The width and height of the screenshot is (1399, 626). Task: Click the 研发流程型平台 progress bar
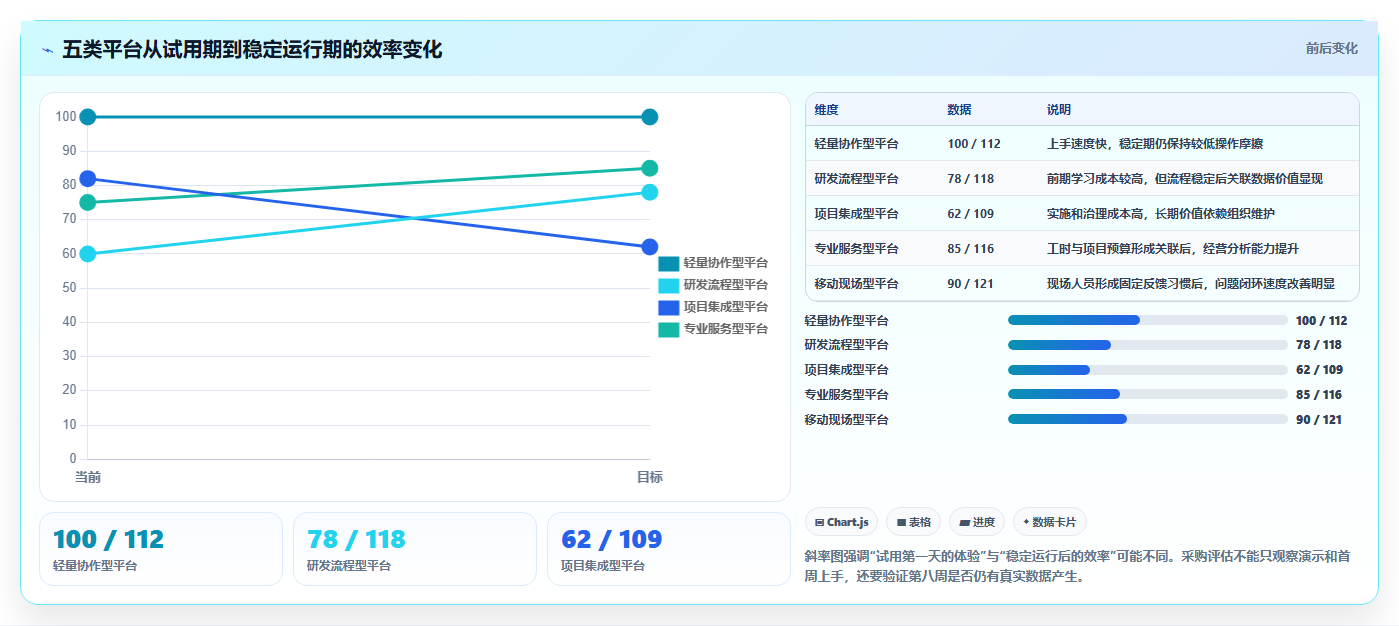pos(1147,345)
